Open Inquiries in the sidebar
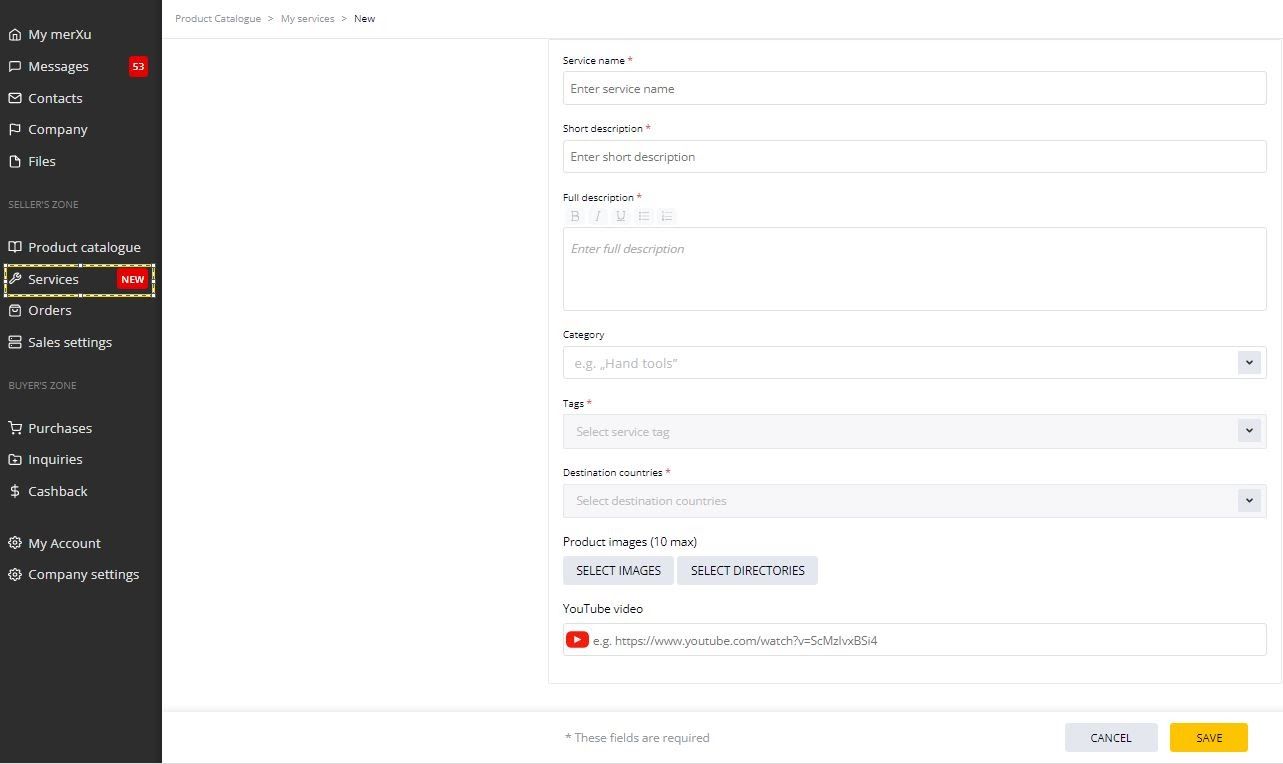The width and height of the screenshot is (1283, 764). pyautogui.click(x=55, y=459)
